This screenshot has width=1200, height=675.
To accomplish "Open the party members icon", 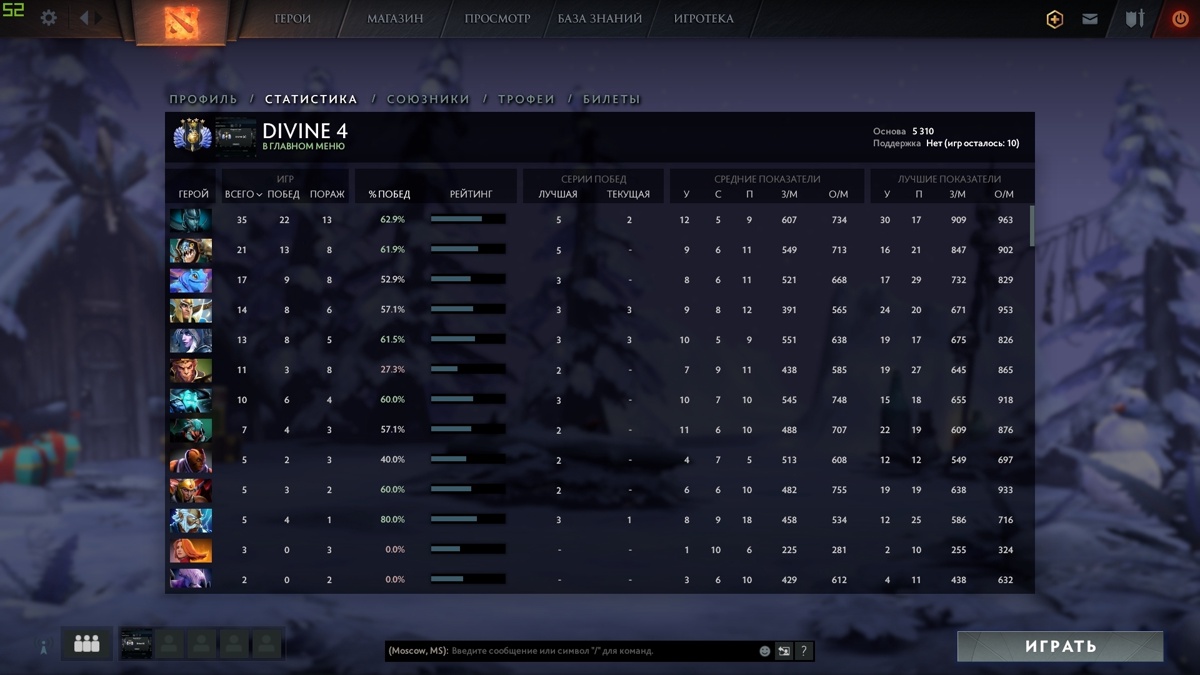I will tap(87, 644).
